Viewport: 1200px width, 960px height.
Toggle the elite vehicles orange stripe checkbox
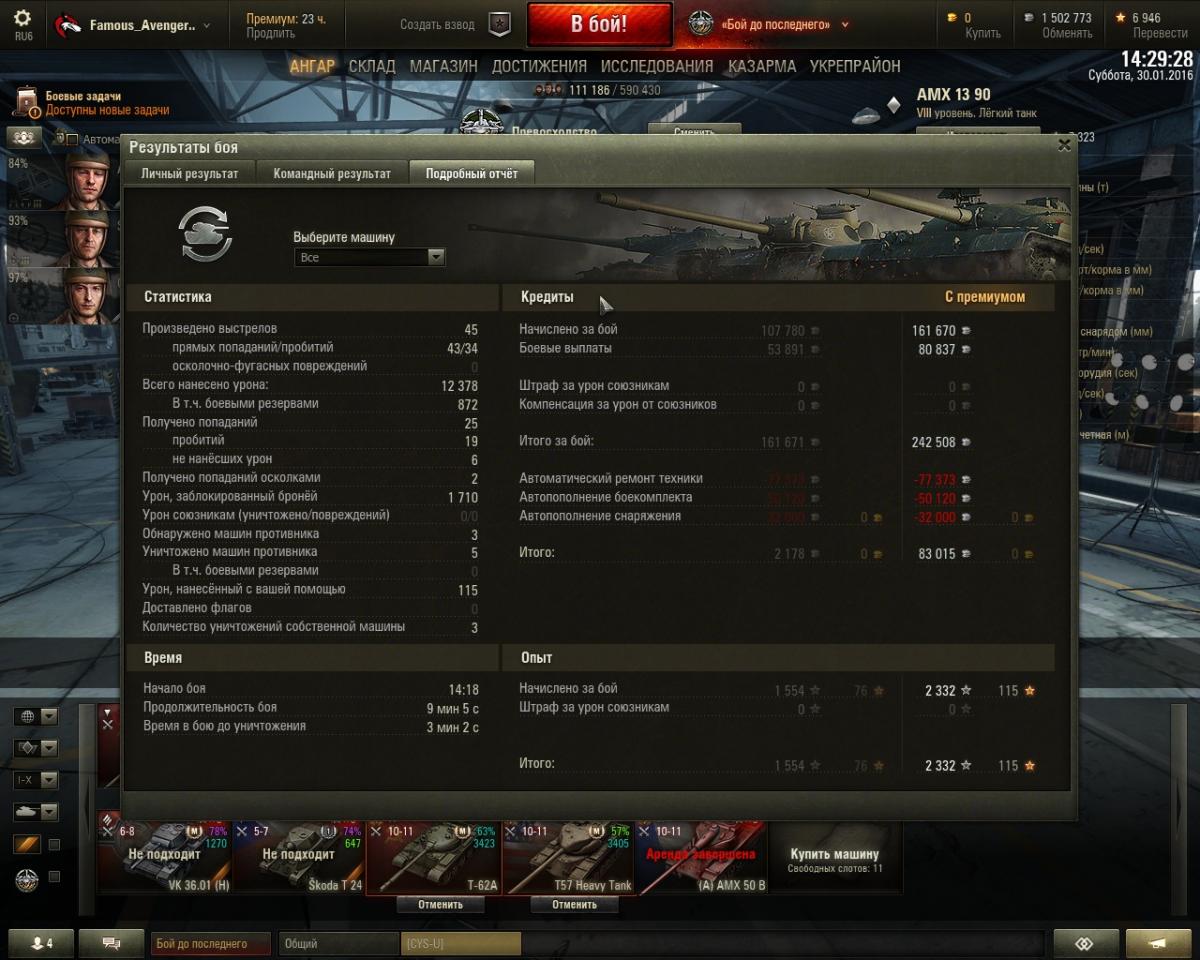tap(54, 845)
